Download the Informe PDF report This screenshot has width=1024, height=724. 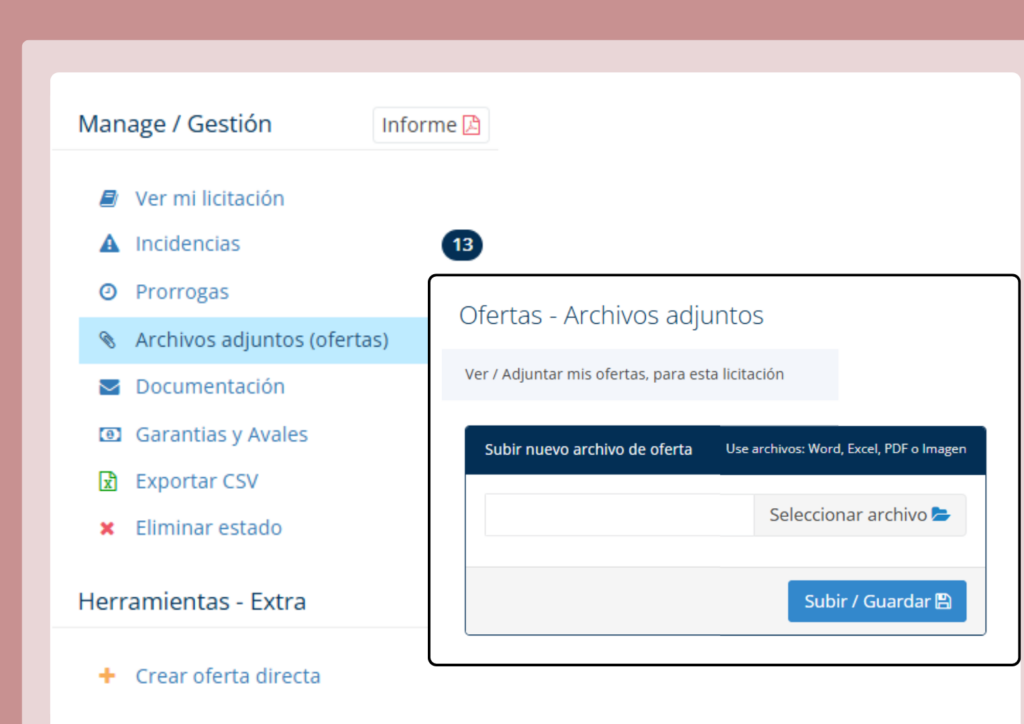pos(431,125)
